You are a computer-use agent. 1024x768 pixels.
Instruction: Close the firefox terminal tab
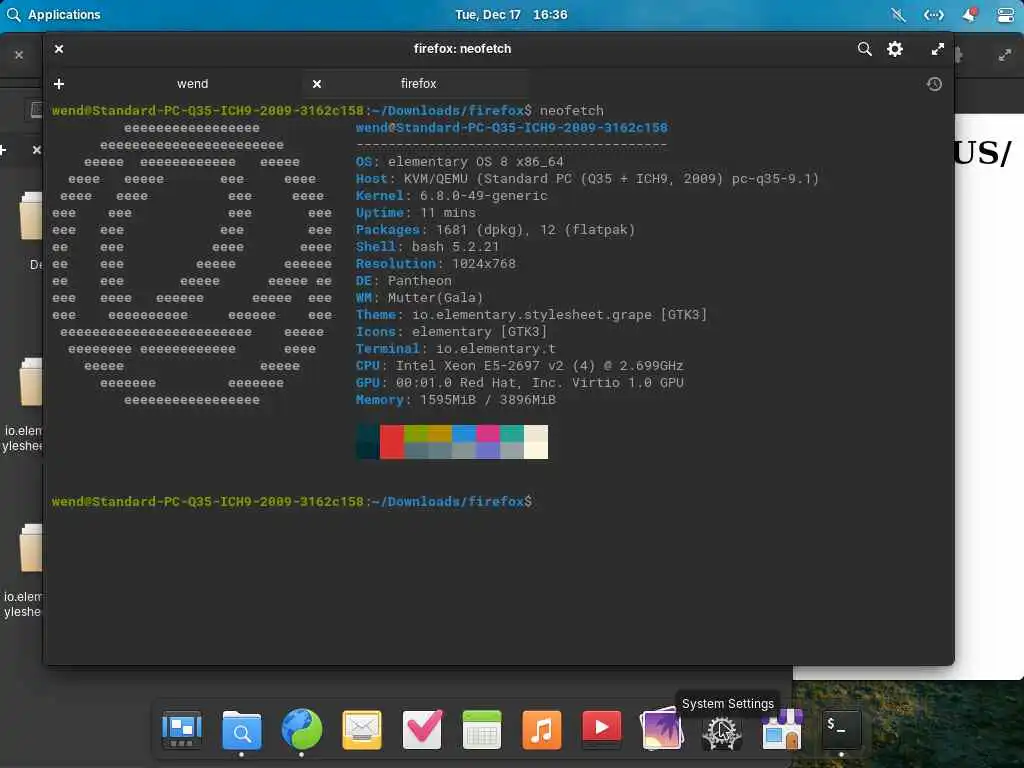[317, 84]
